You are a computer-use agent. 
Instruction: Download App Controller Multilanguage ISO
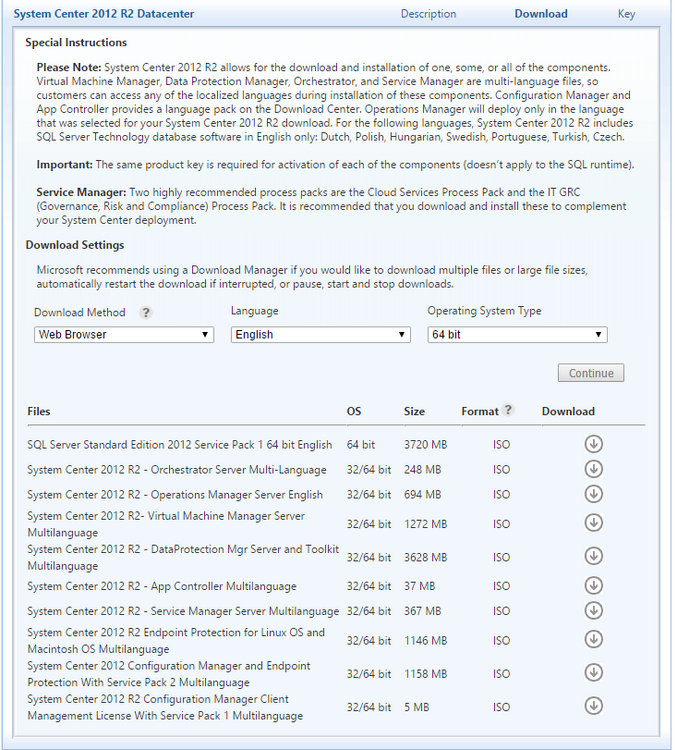[x=593, y=586]
